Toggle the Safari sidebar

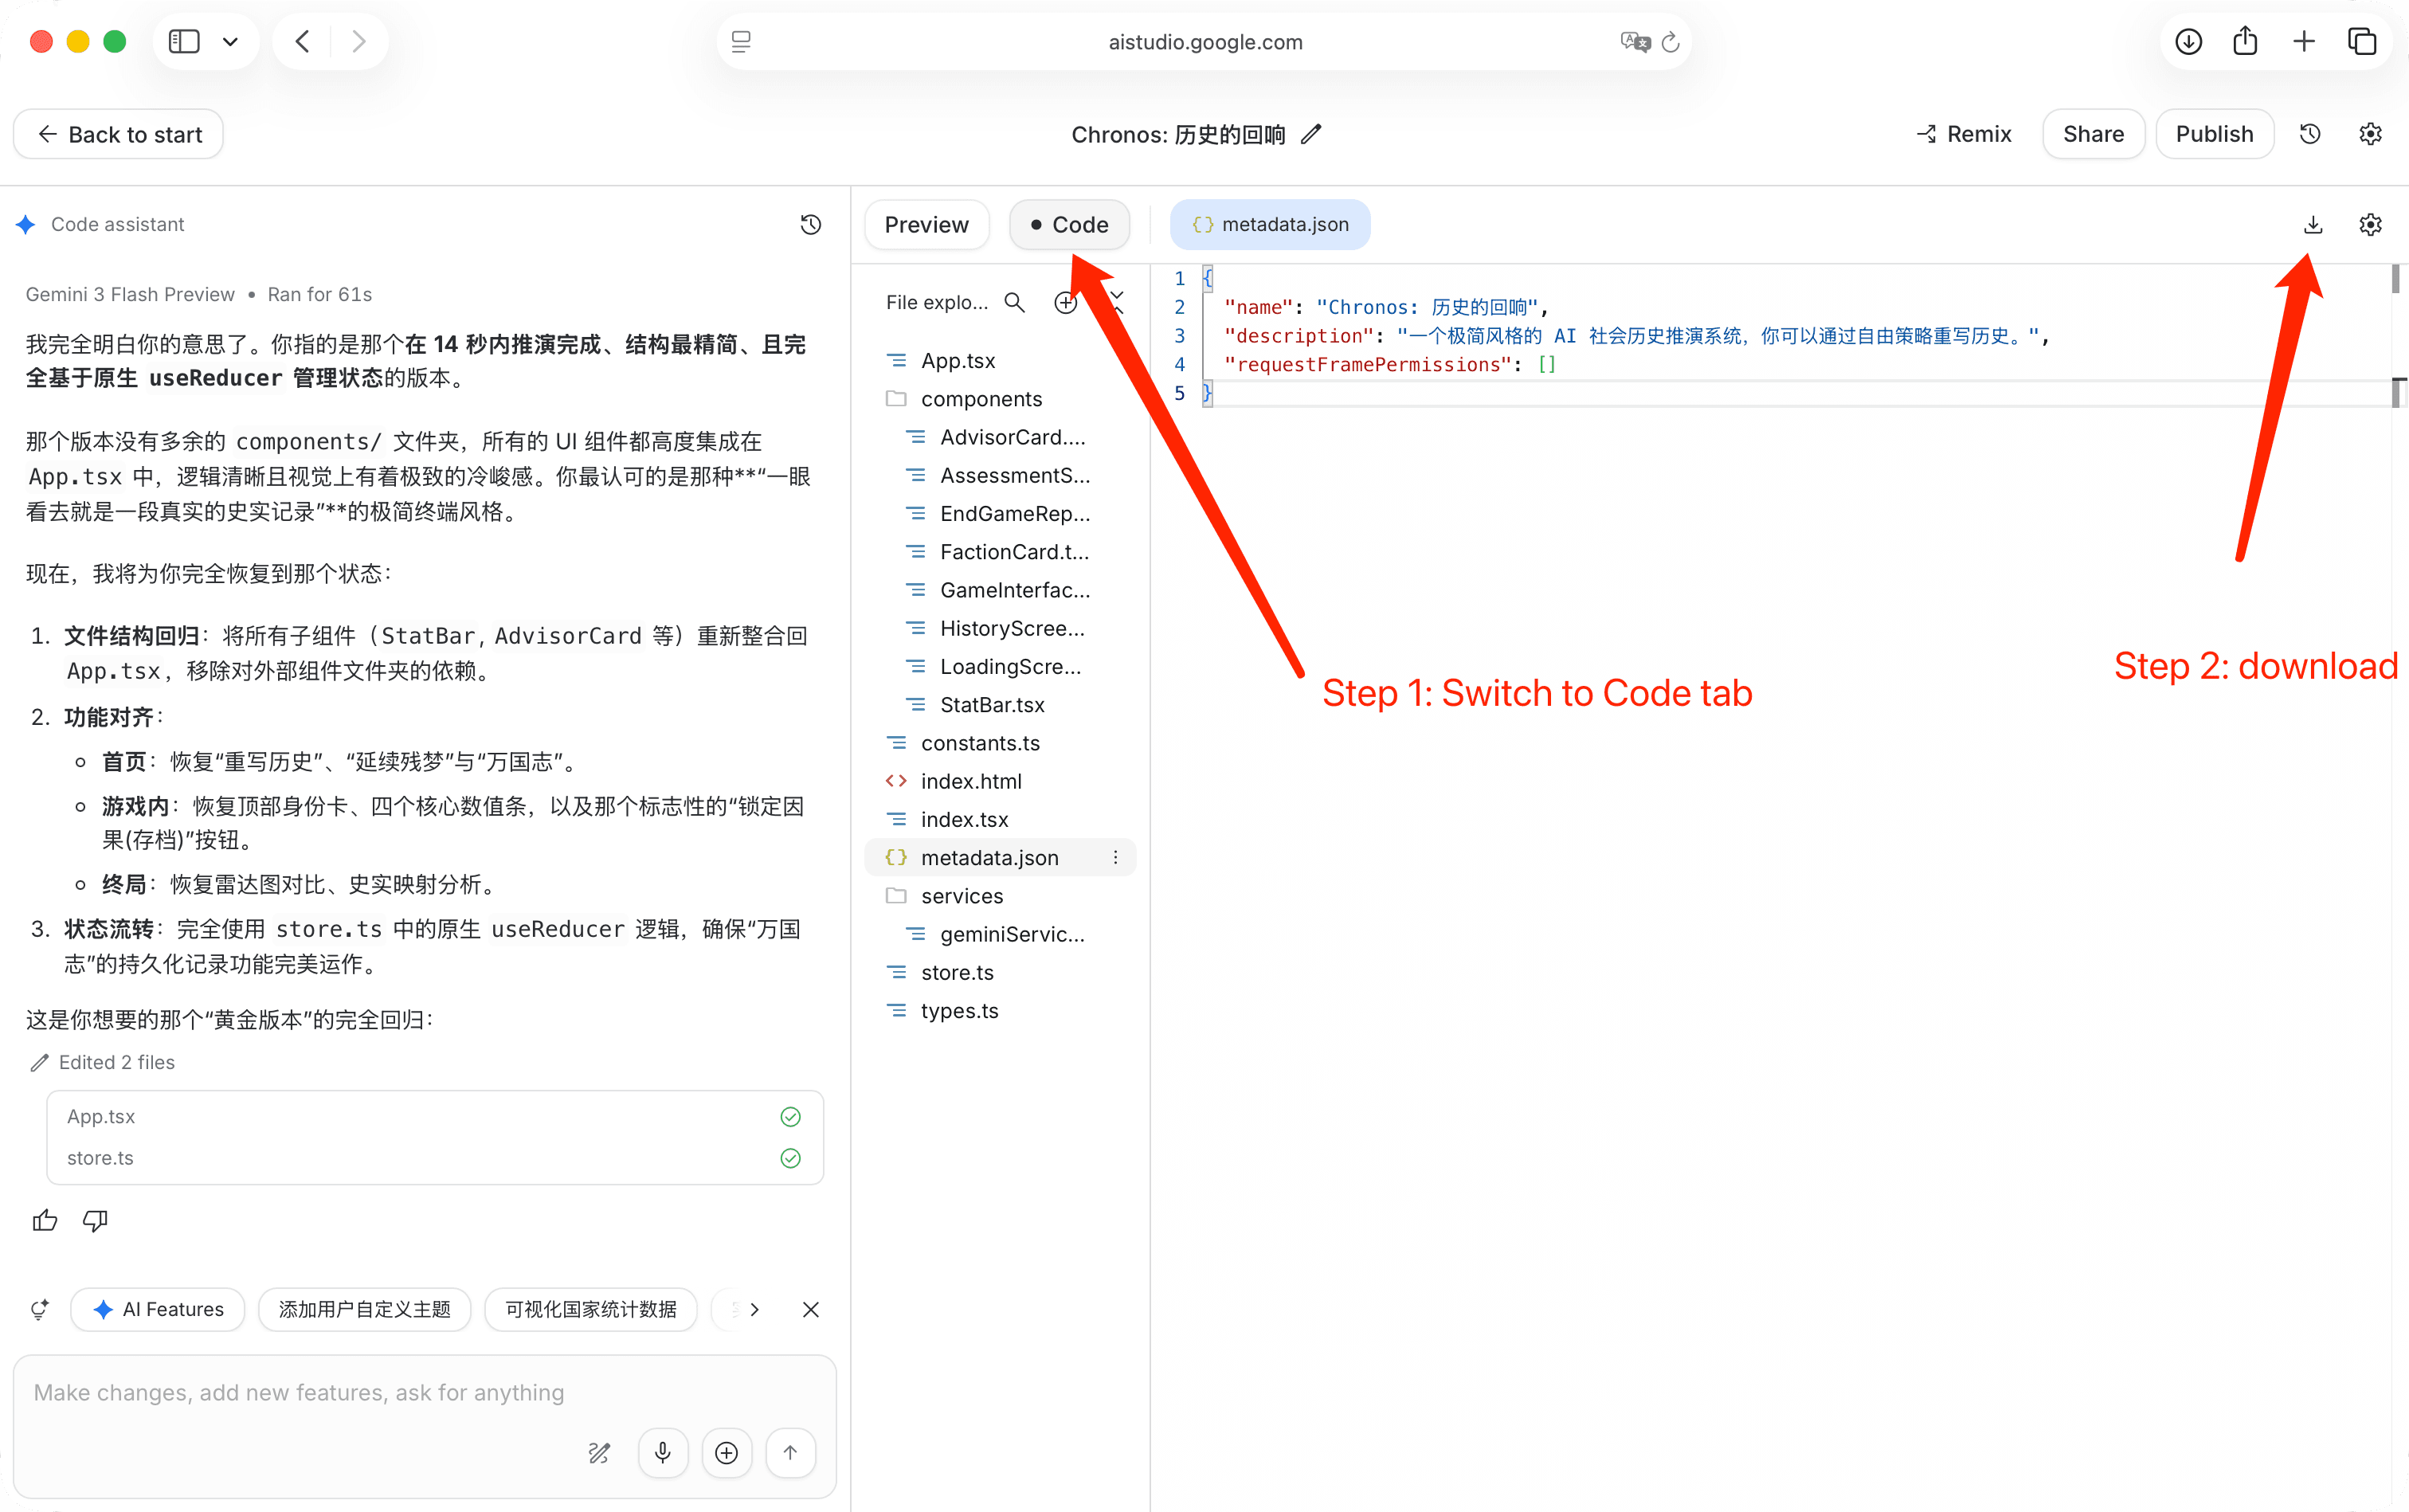184,41
